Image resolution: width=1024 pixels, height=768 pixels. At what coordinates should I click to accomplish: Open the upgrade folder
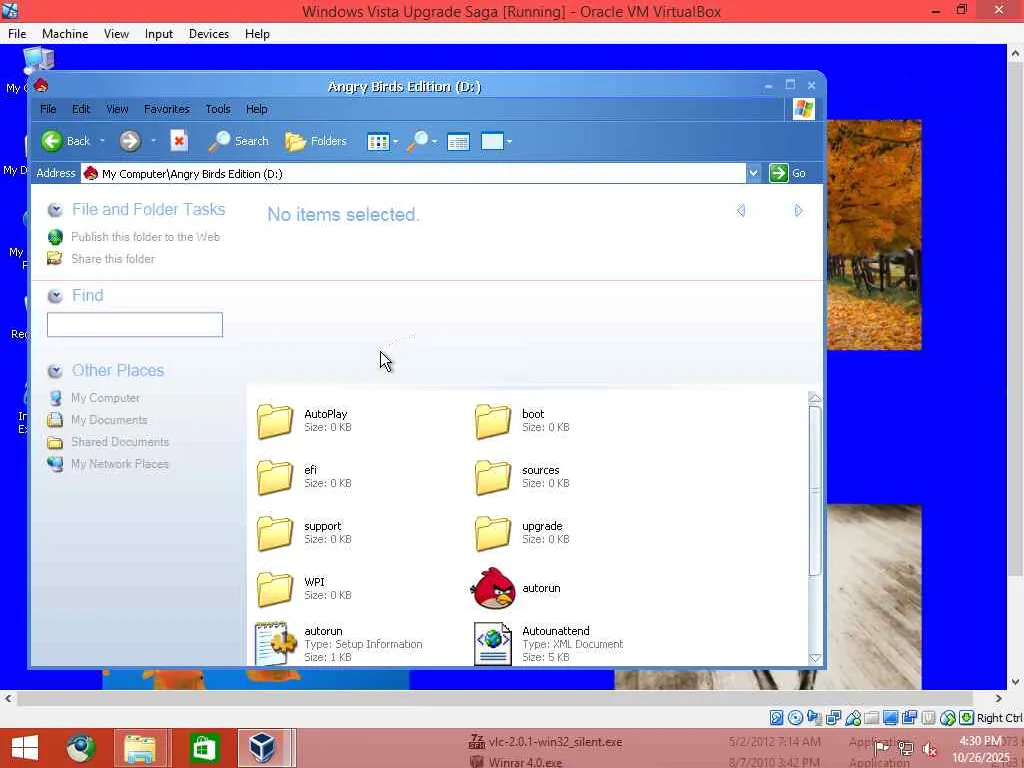point(493,533)
